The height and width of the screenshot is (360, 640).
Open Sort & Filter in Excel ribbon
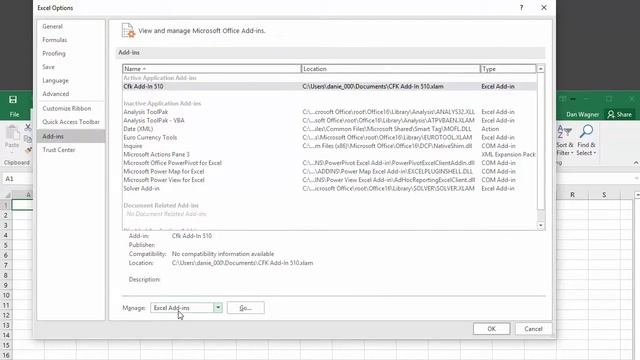click(x=565, y=140)
